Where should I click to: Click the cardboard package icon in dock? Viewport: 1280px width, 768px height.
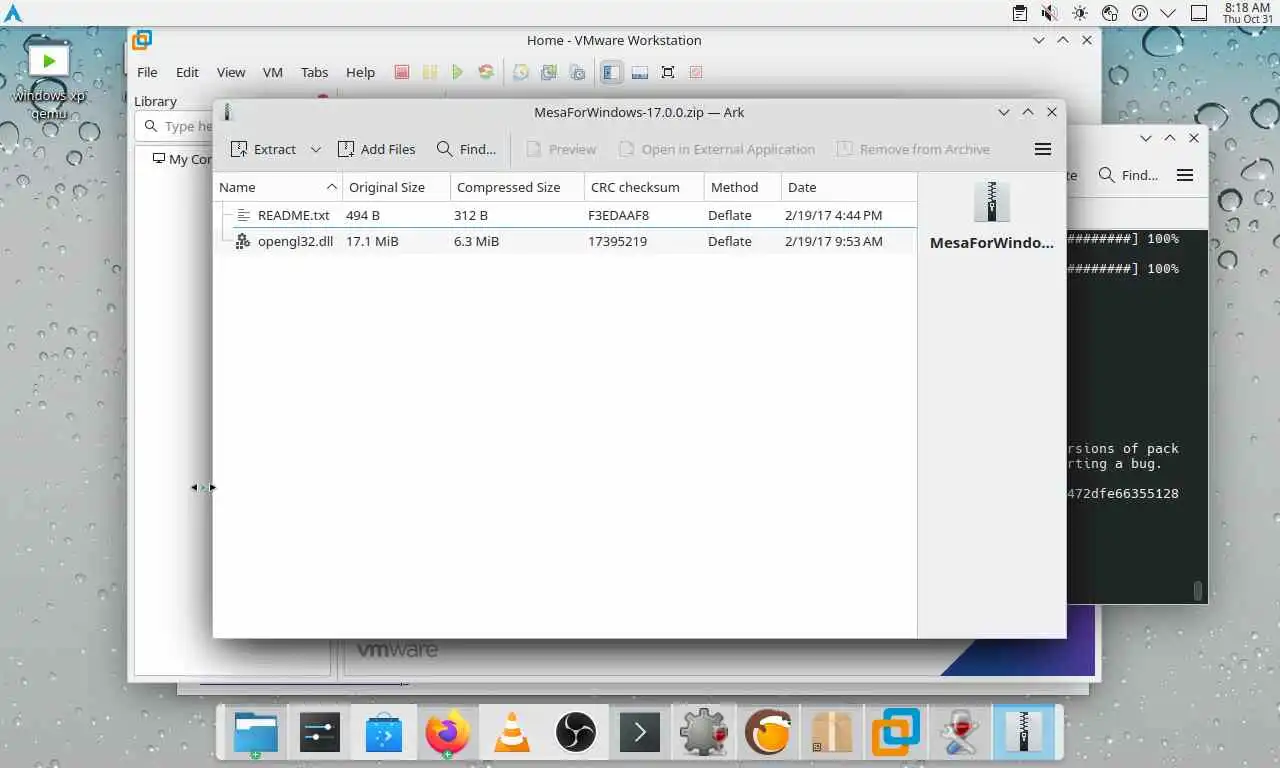(x=832, y=733)
